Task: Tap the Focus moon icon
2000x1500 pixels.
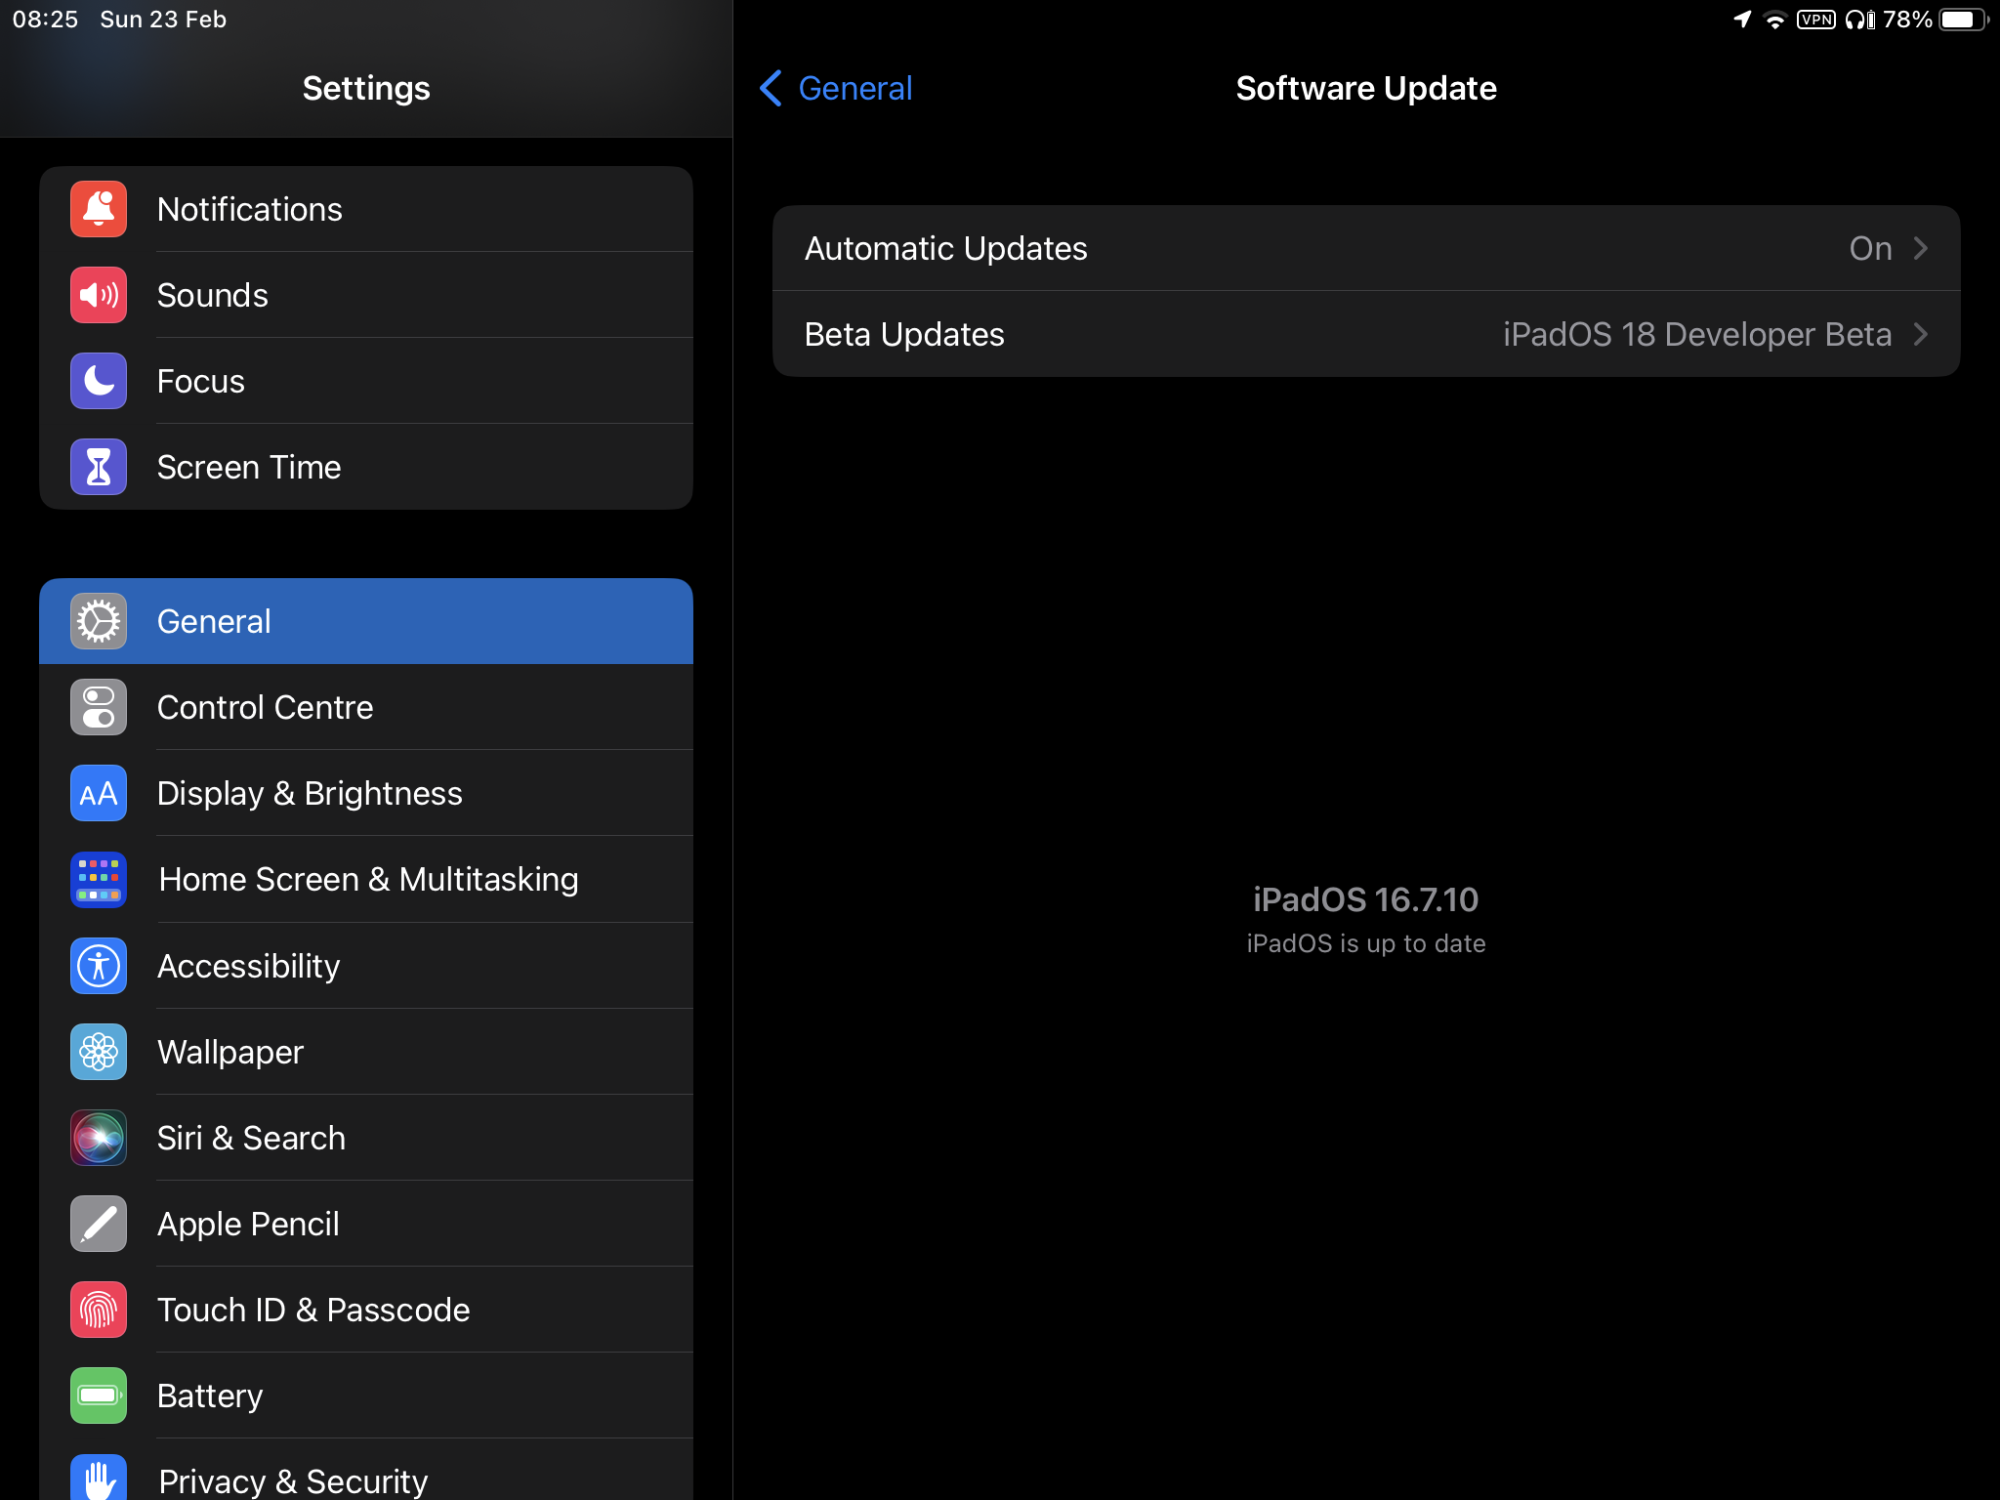Action: [98, 381]
